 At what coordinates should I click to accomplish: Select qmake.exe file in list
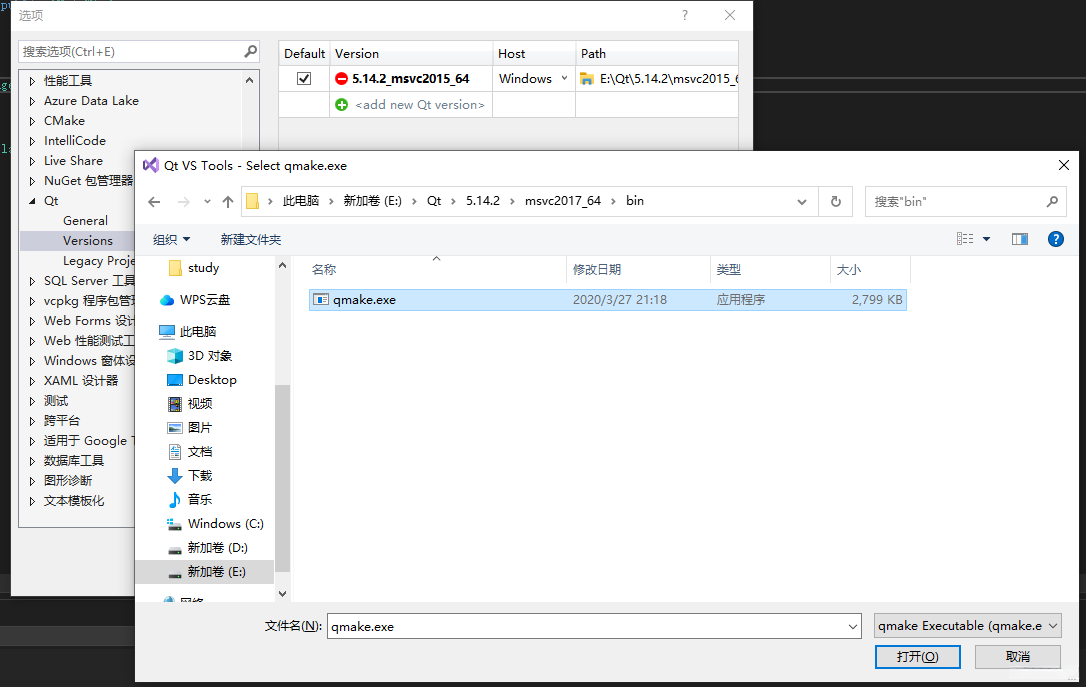(607, 300)
